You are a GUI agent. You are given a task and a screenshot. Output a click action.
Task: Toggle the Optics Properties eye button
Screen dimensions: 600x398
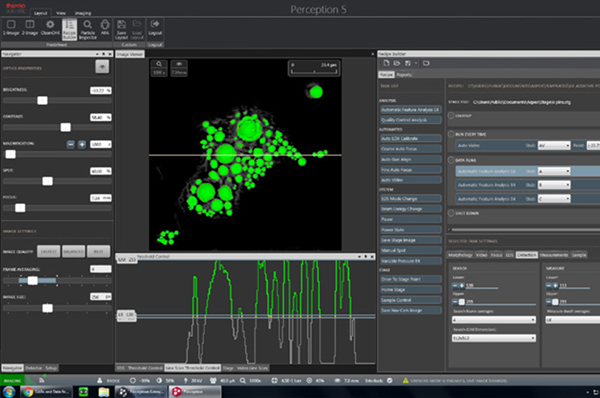102,67
